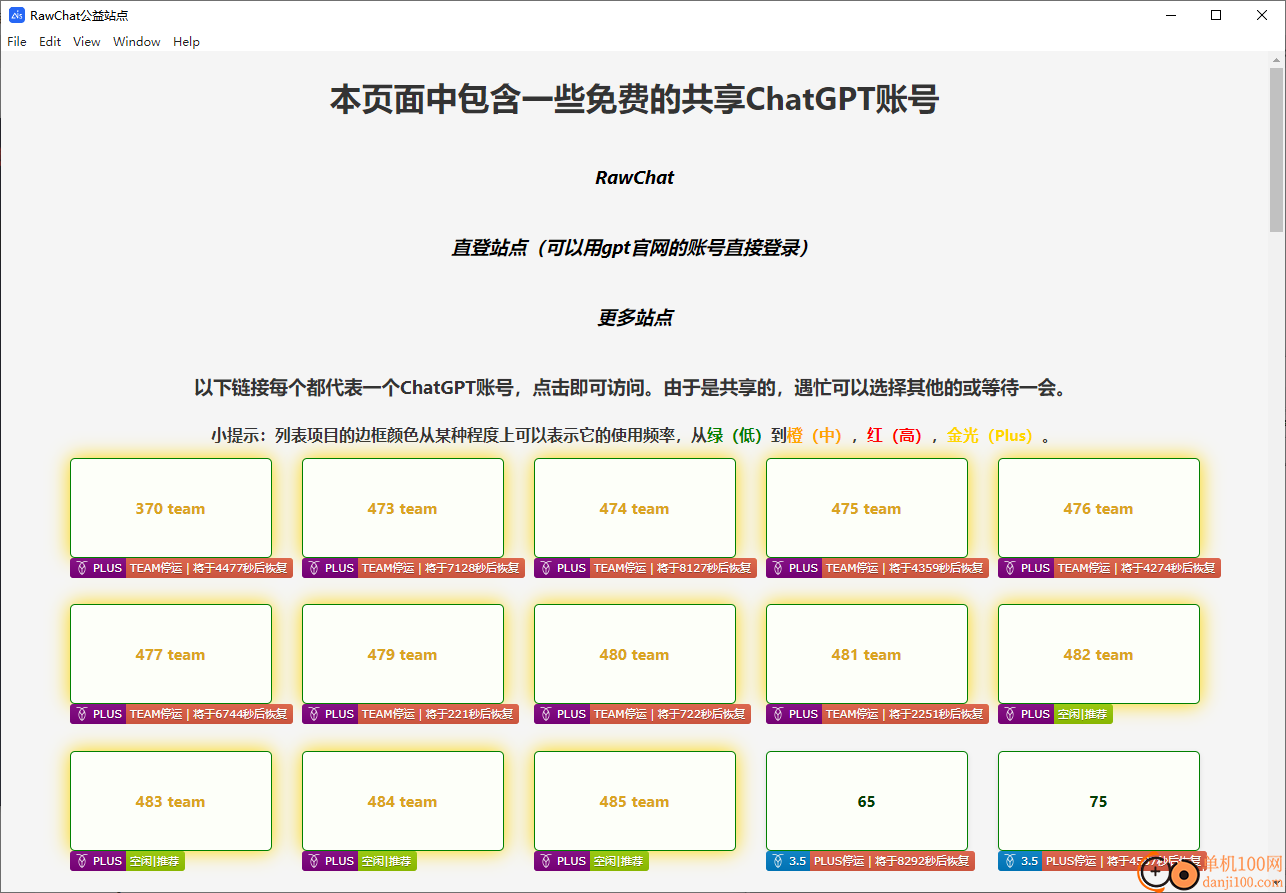Image resolution: width=1286 pixels, height=893 pixels.
Task: Open the 370 team account card
Action: point(171,508)
